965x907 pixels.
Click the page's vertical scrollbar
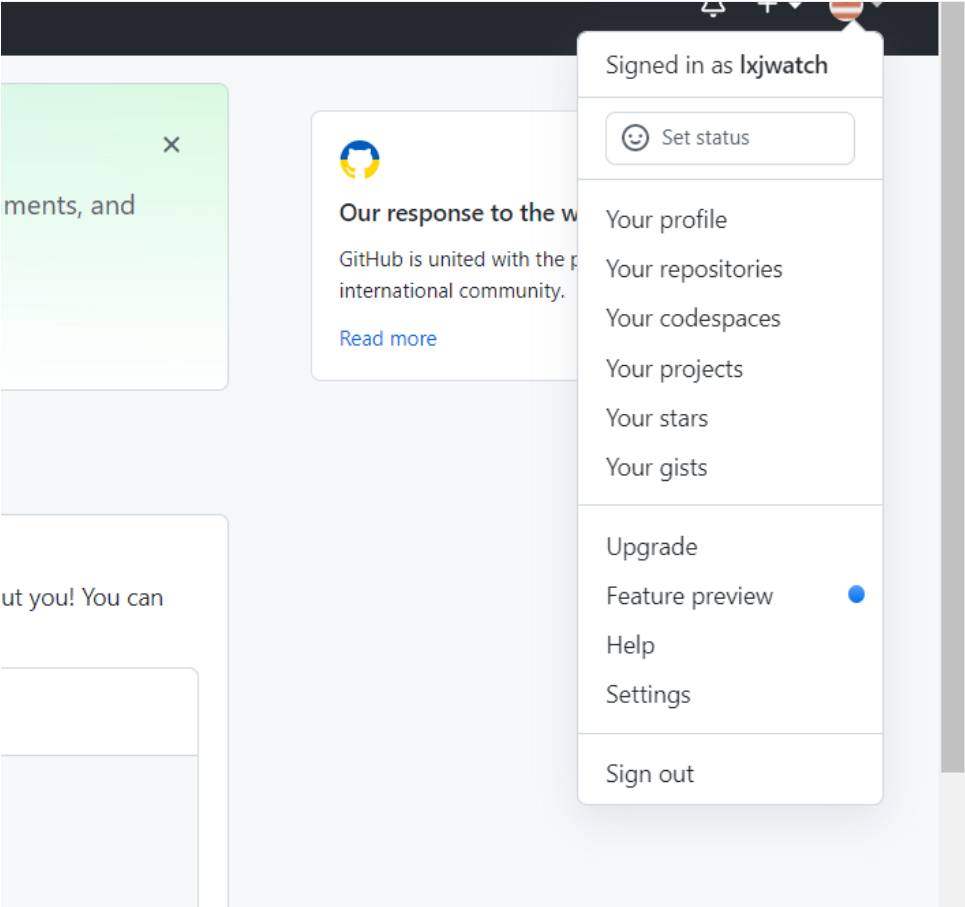click(952, 400)
